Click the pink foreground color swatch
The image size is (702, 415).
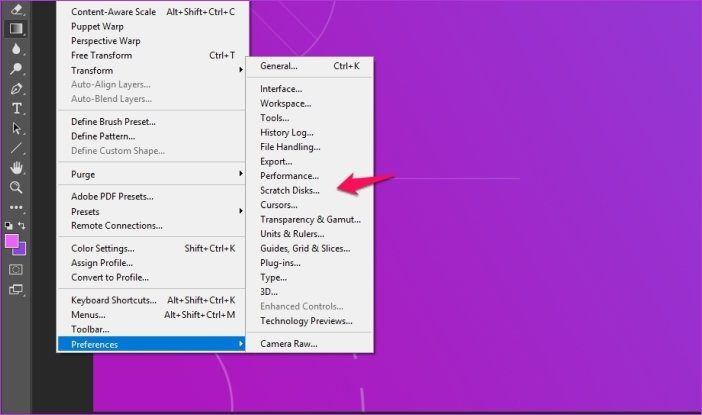click(12, 241)
